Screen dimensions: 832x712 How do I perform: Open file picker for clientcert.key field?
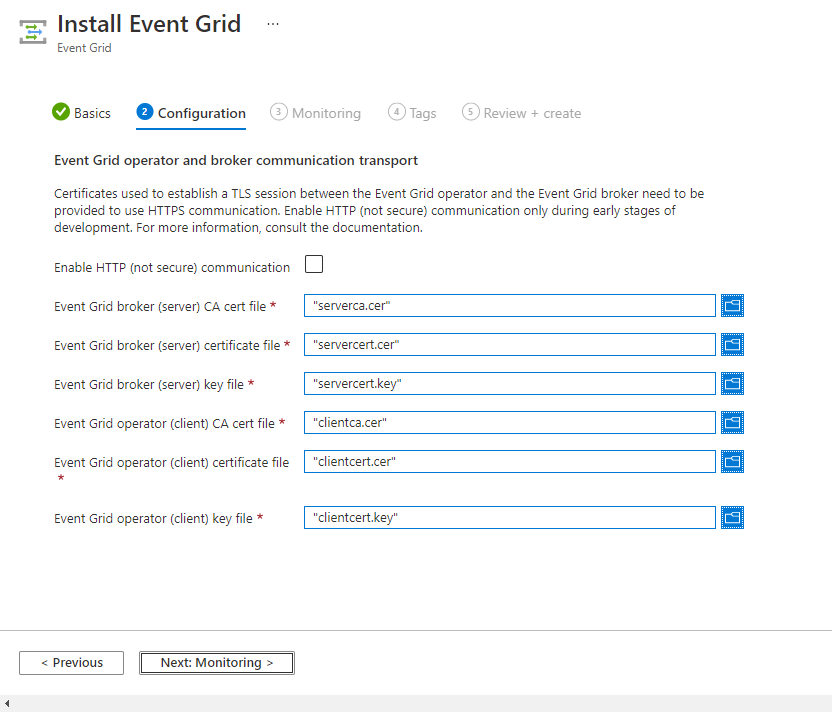pos(732,517)
